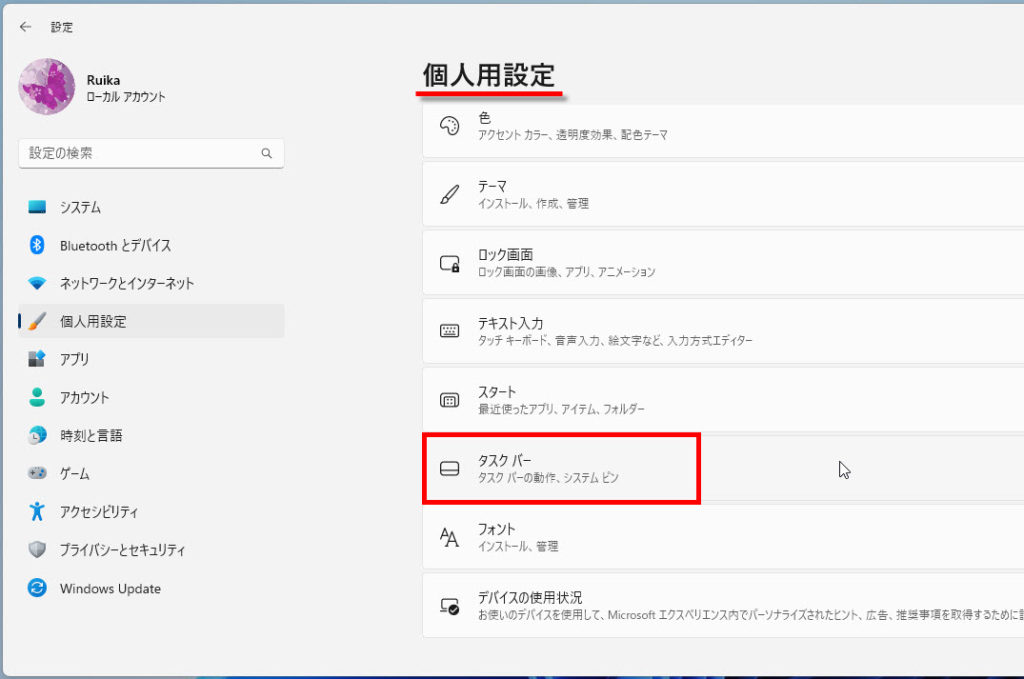The height and width of the screenshot is (679, 1024).
Task: Click the back arrow in Settings header
Action: [x=26, y=27]
